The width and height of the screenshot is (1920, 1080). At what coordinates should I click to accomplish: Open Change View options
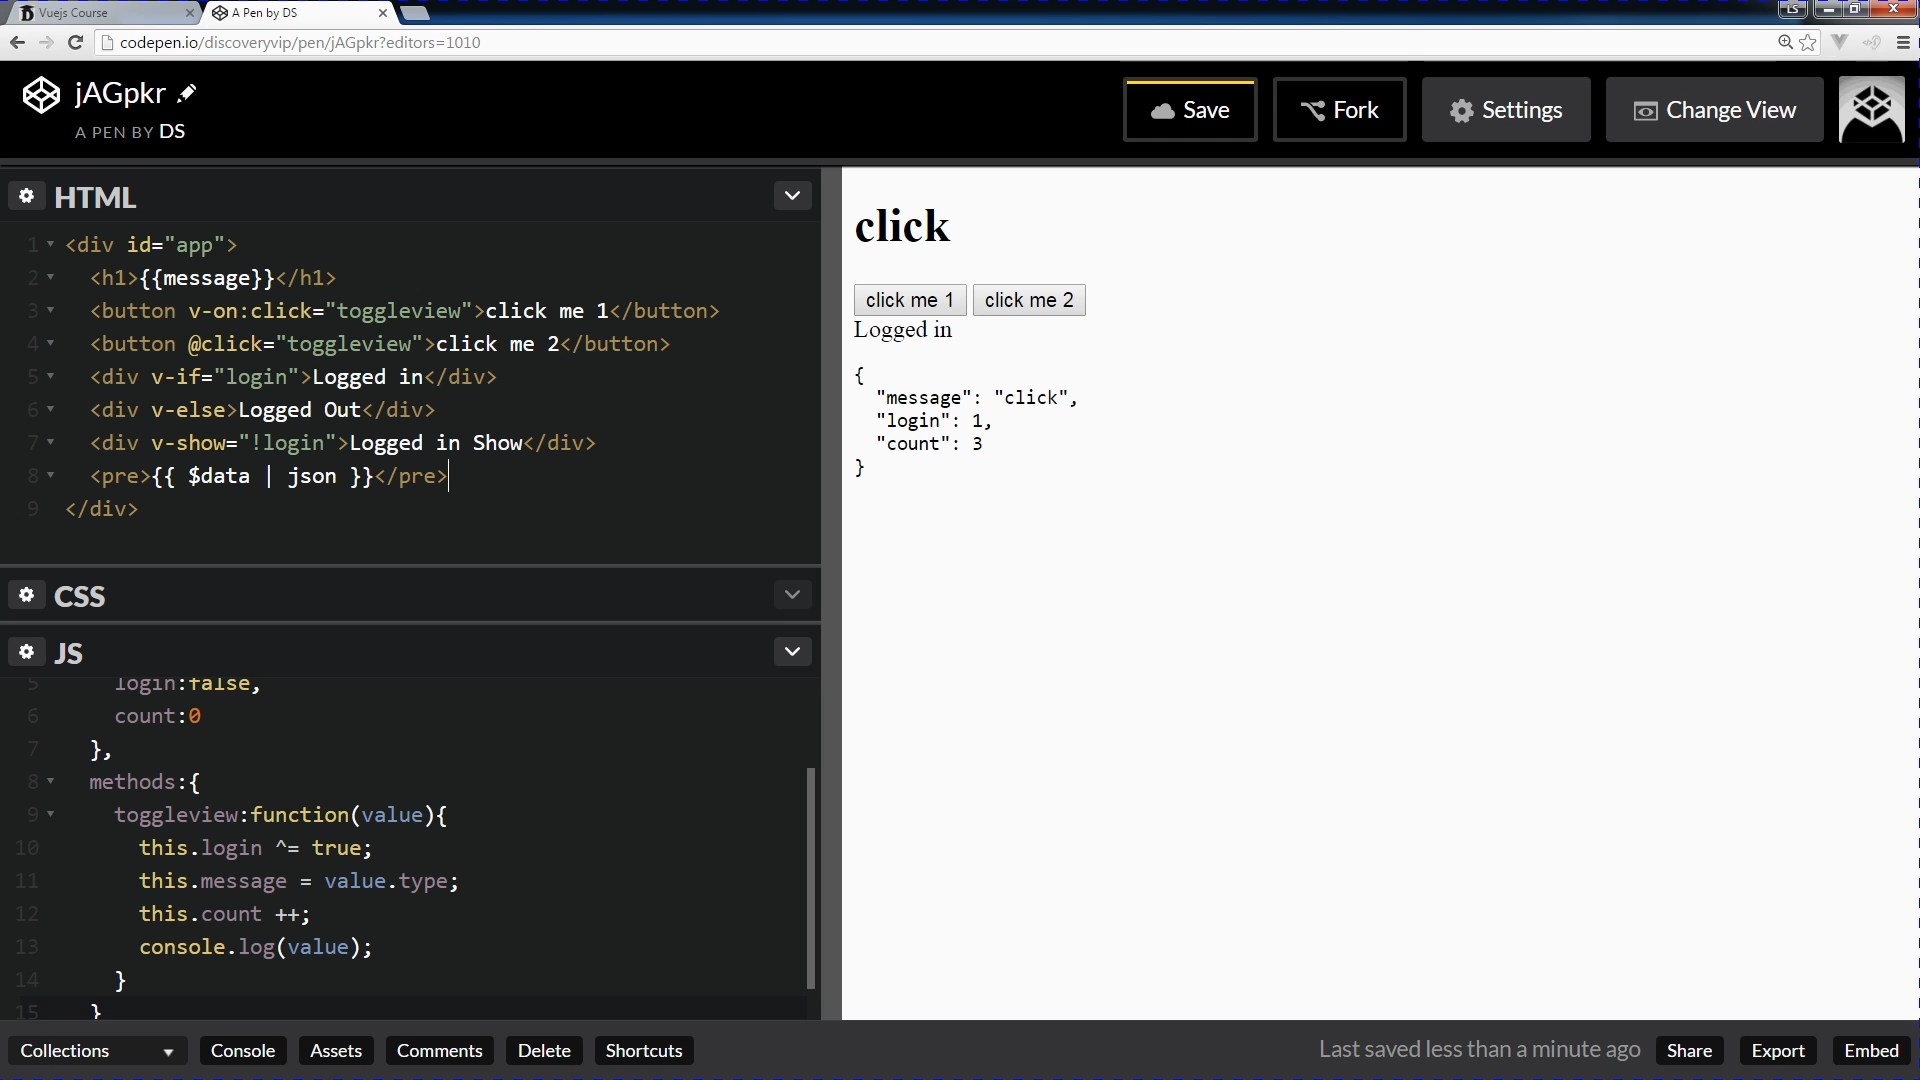[x=1714, y=110]
